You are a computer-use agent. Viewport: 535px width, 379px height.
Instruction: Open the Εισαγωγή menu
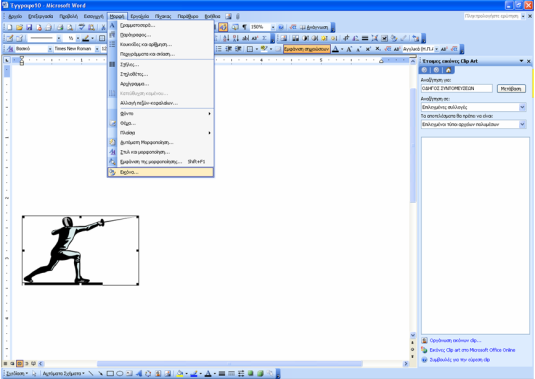pos(93,16)
